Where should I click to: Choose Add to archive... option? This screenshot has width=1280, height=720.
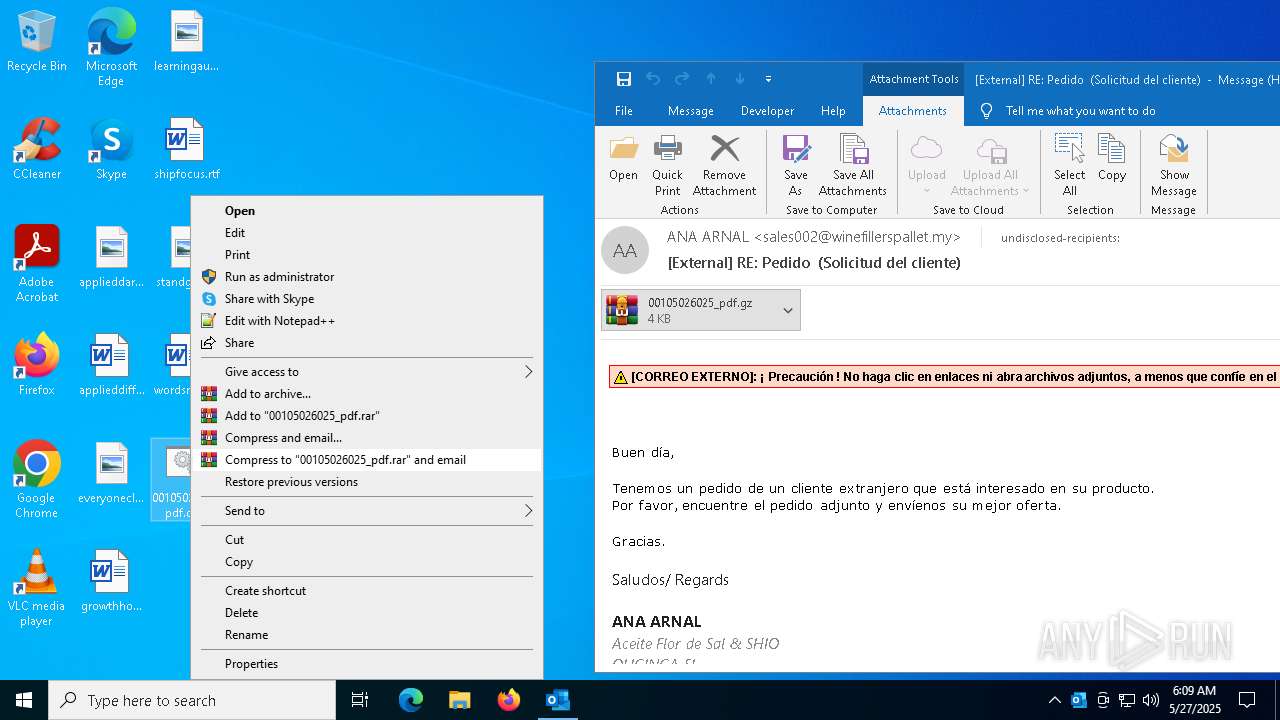tap(367, 394)
